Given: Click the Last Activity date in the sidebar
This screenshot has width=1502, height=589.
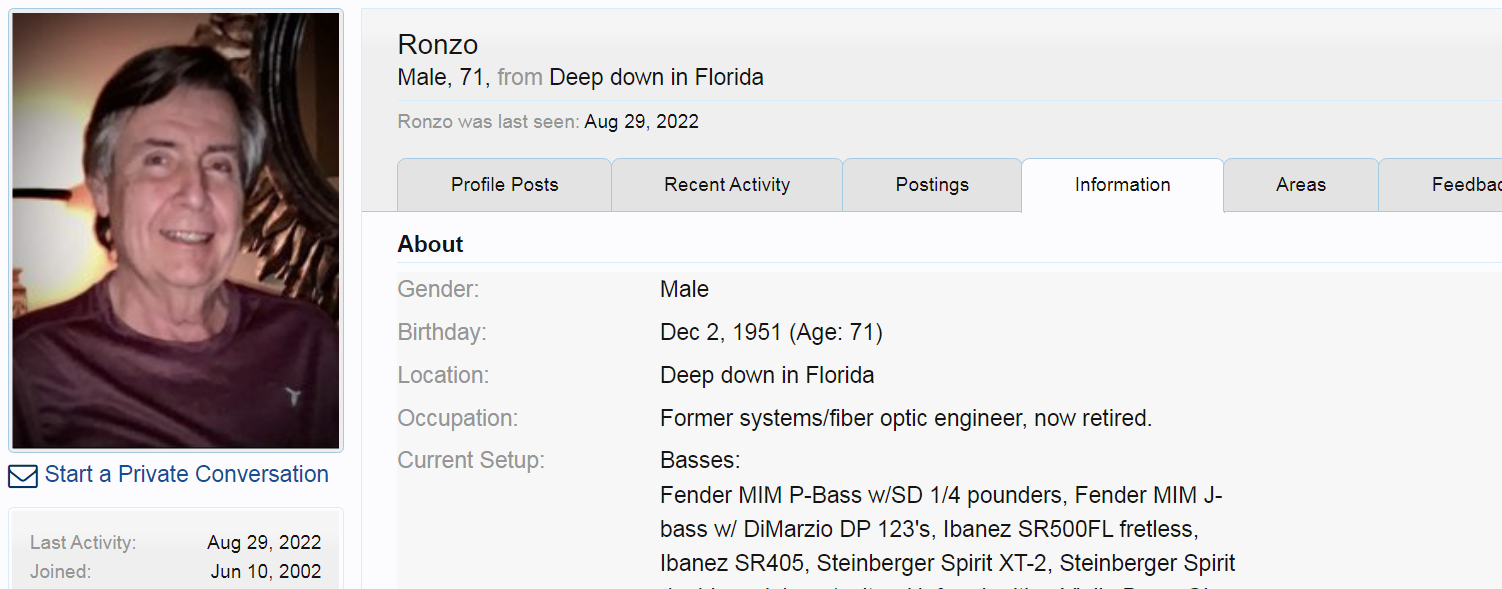Looking at the screenshot, I should coord(264,543).
